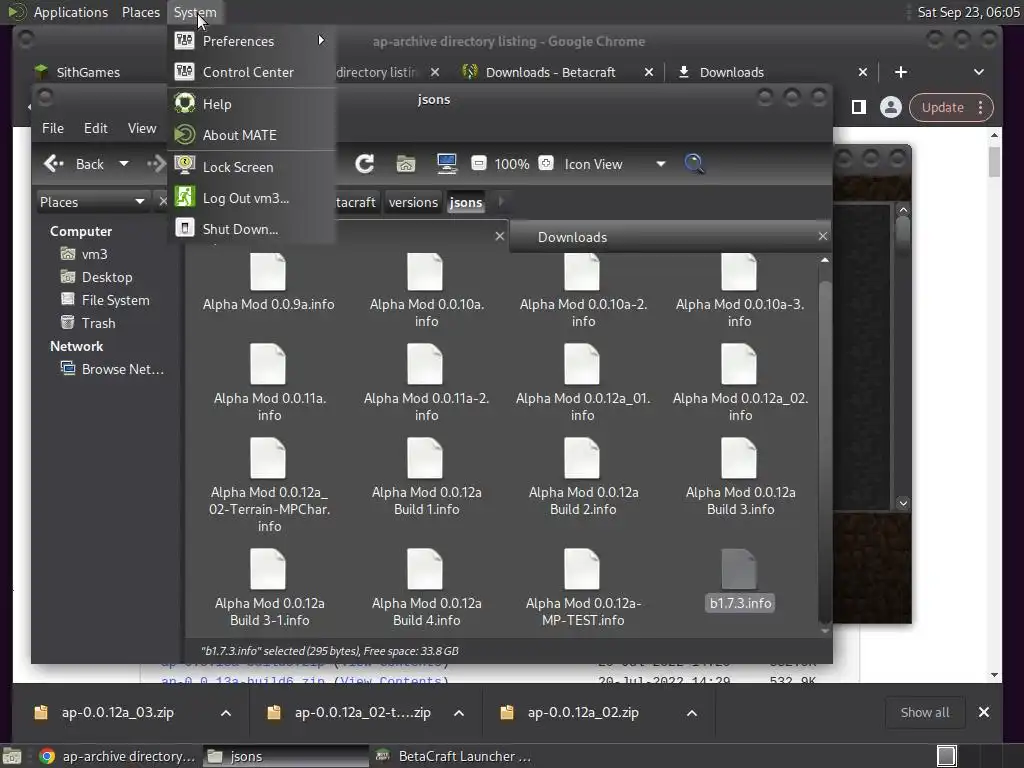The width and height of the screenshot is (1024, 768).
Task: Choose About MATE menu entry
Action: coord(251,135)
